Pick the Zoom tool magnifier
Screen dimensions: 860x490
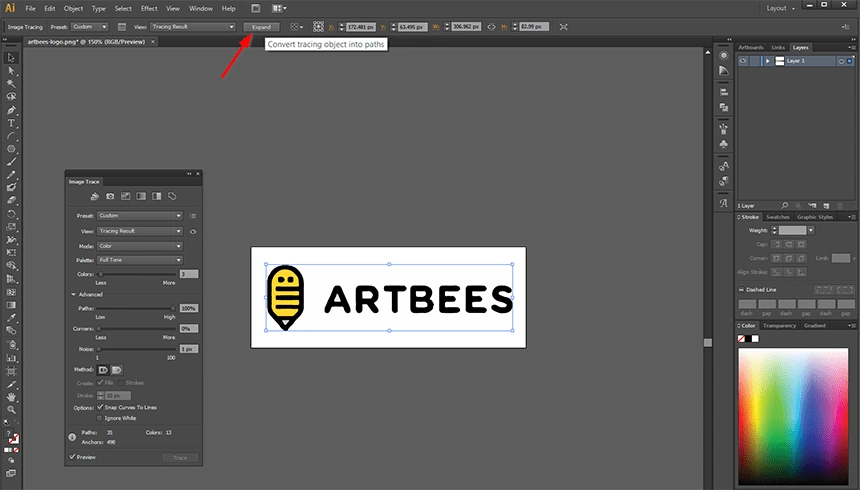tap(12, 410)
